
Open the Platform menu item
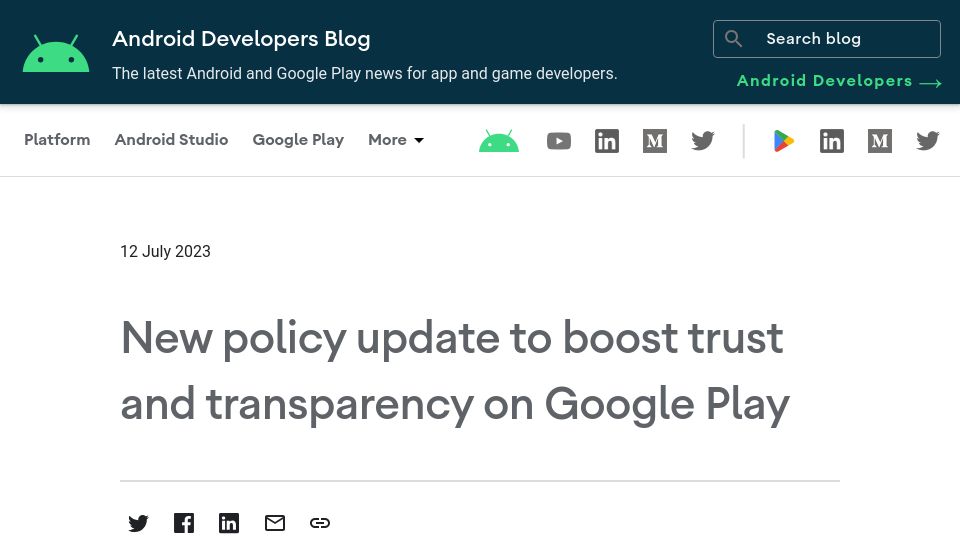(57, 140)
